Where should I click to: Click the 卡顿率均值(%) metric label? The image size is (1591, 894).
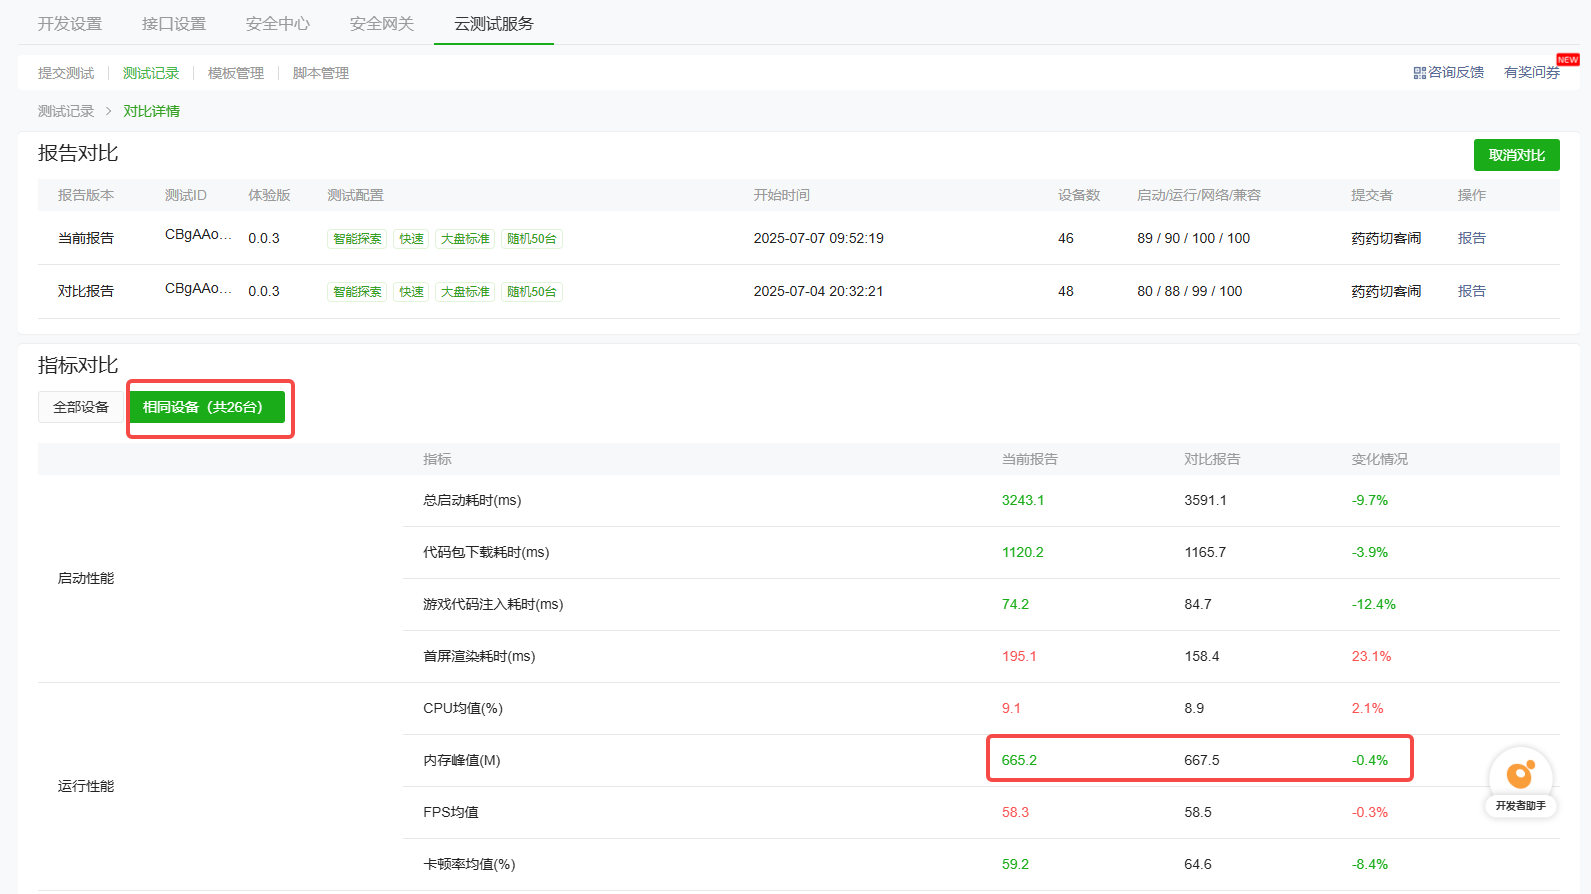469,864
